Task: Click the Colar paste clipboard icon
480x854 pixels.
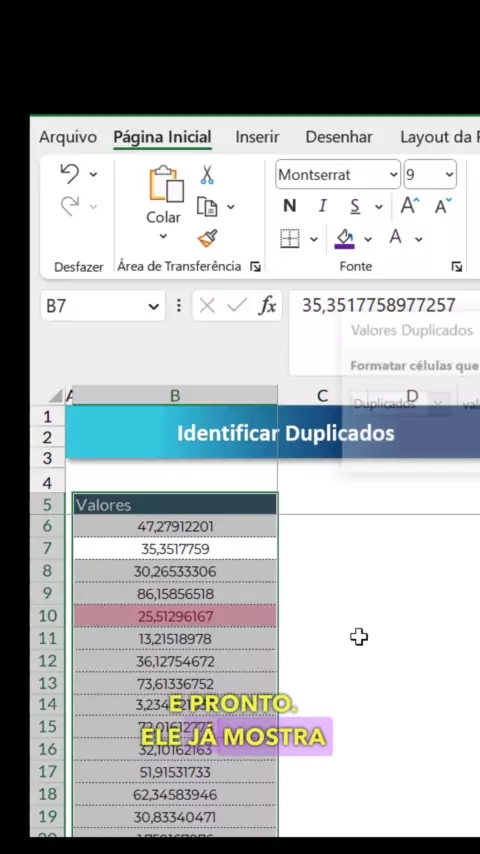Action: pyautogui.click(x=166, y=184)
